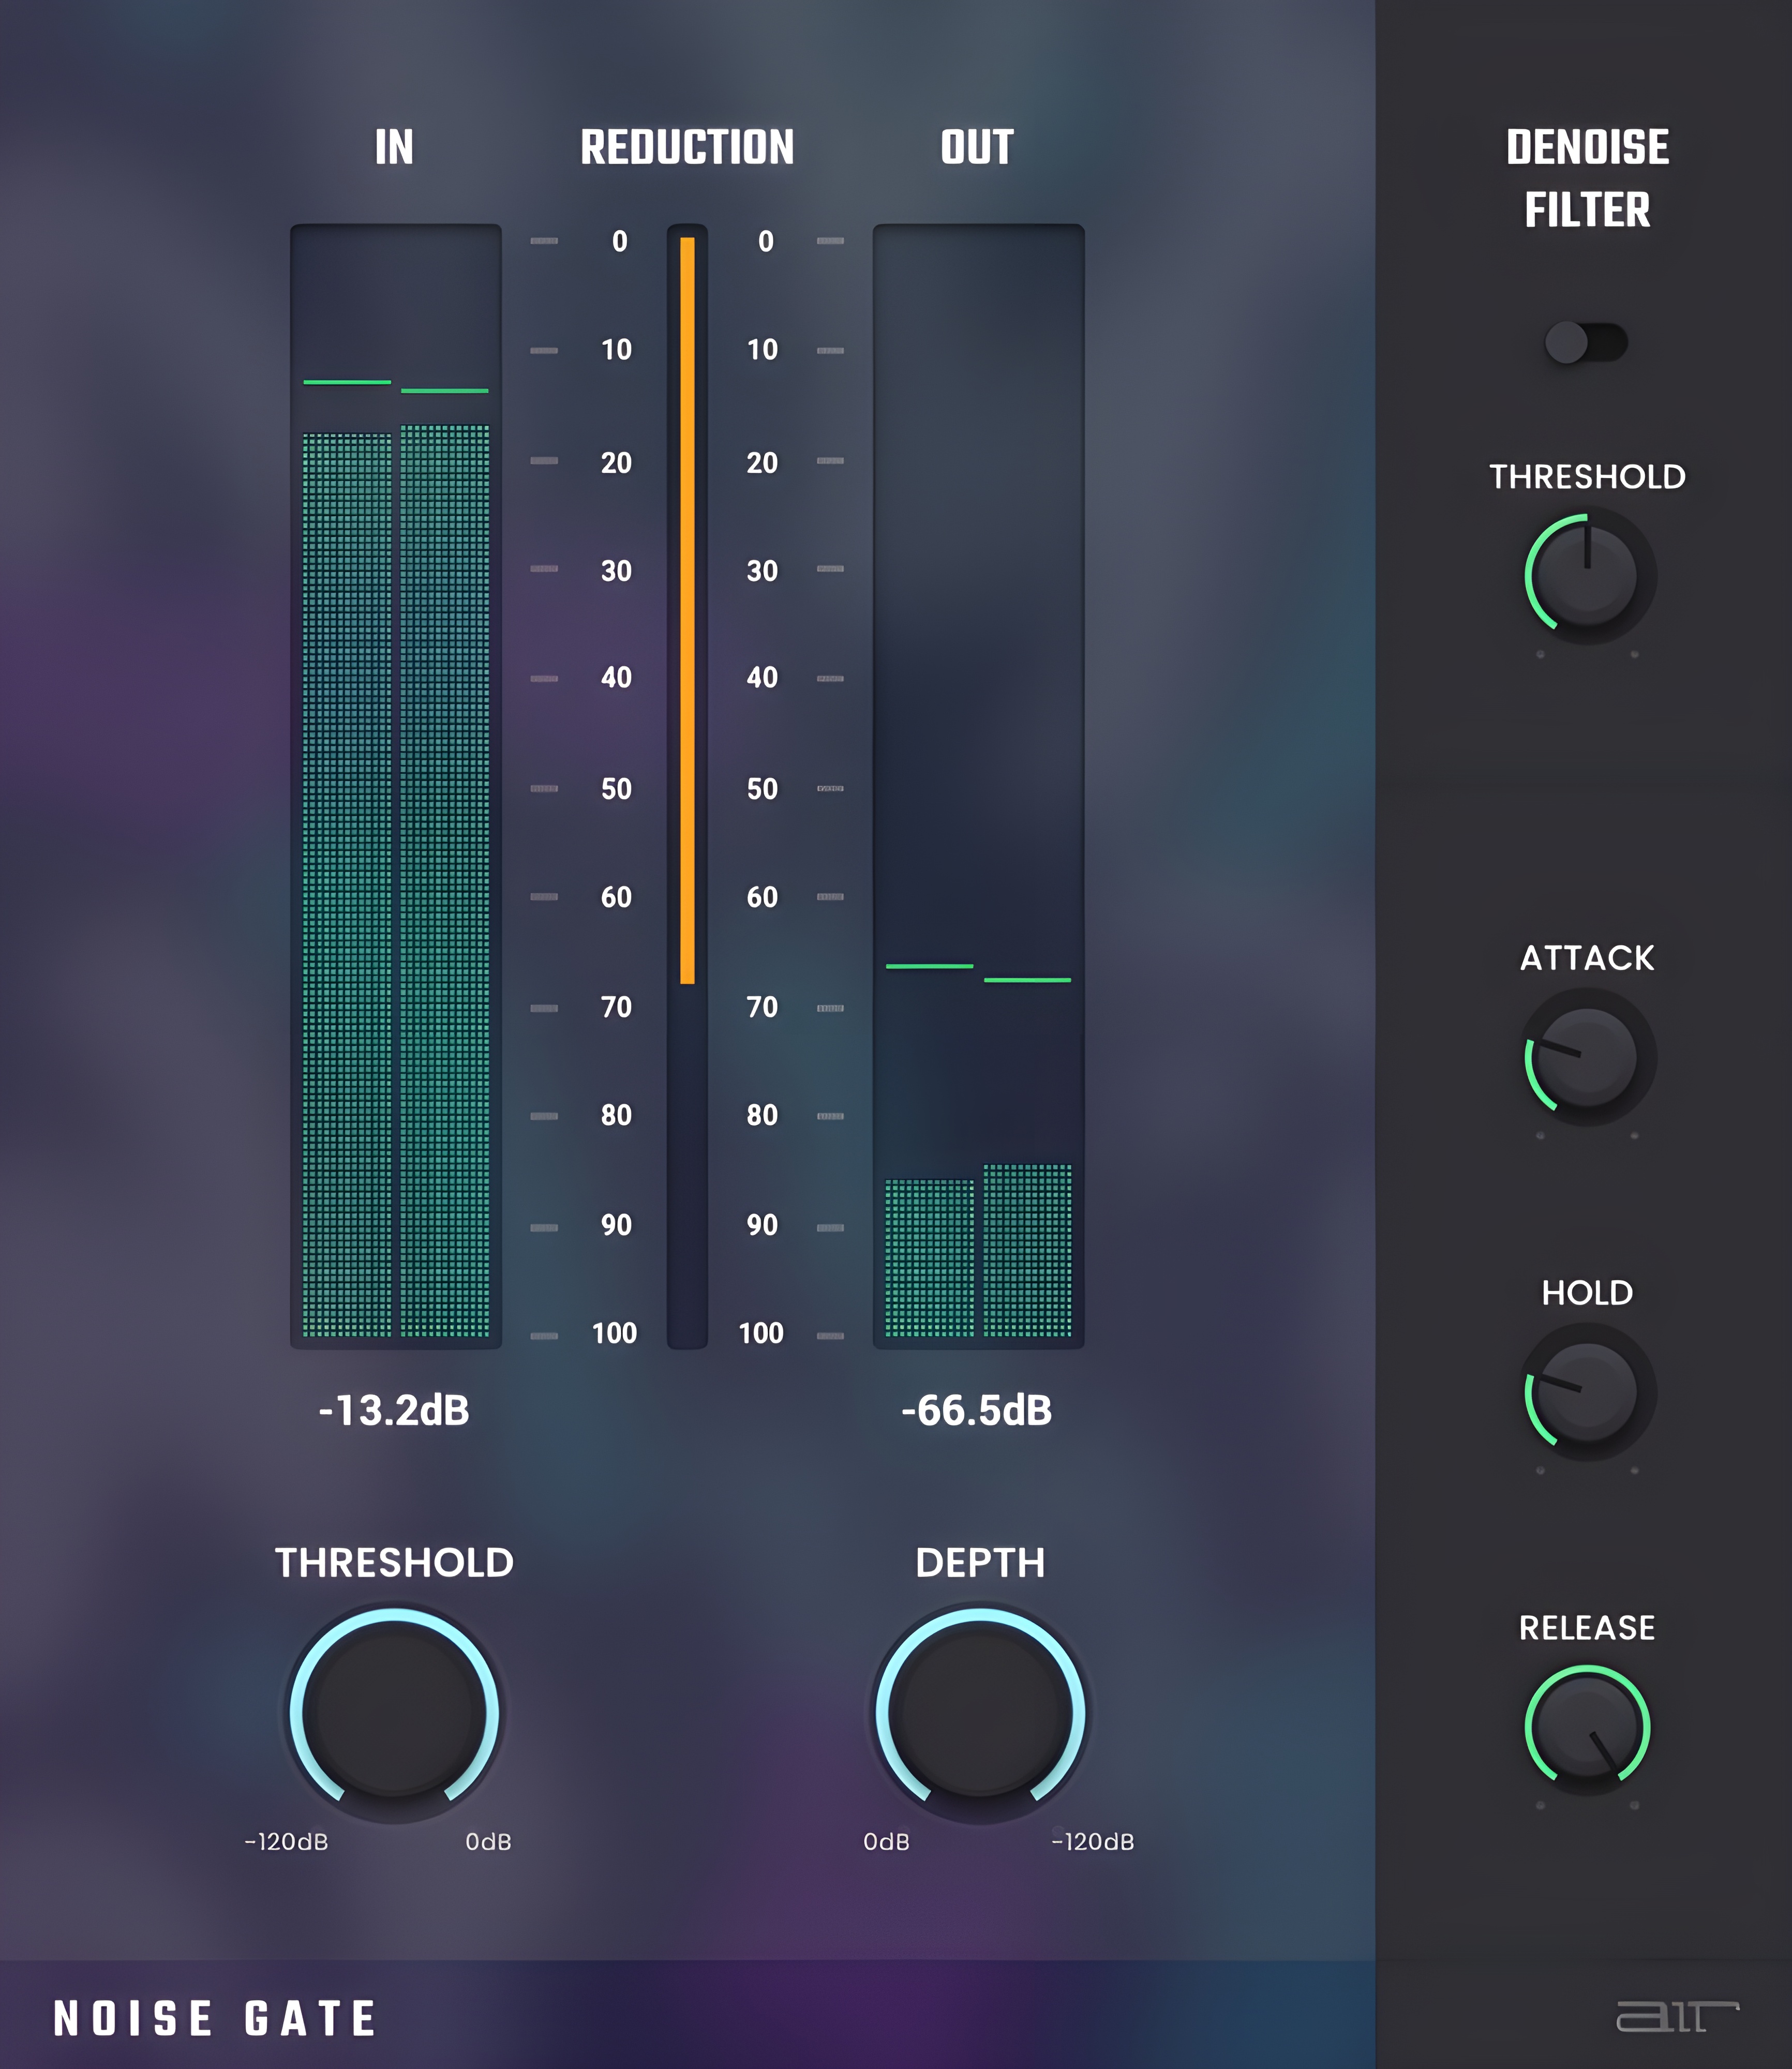
Task: Click the large Depth knob
Action: [980, 1711]
